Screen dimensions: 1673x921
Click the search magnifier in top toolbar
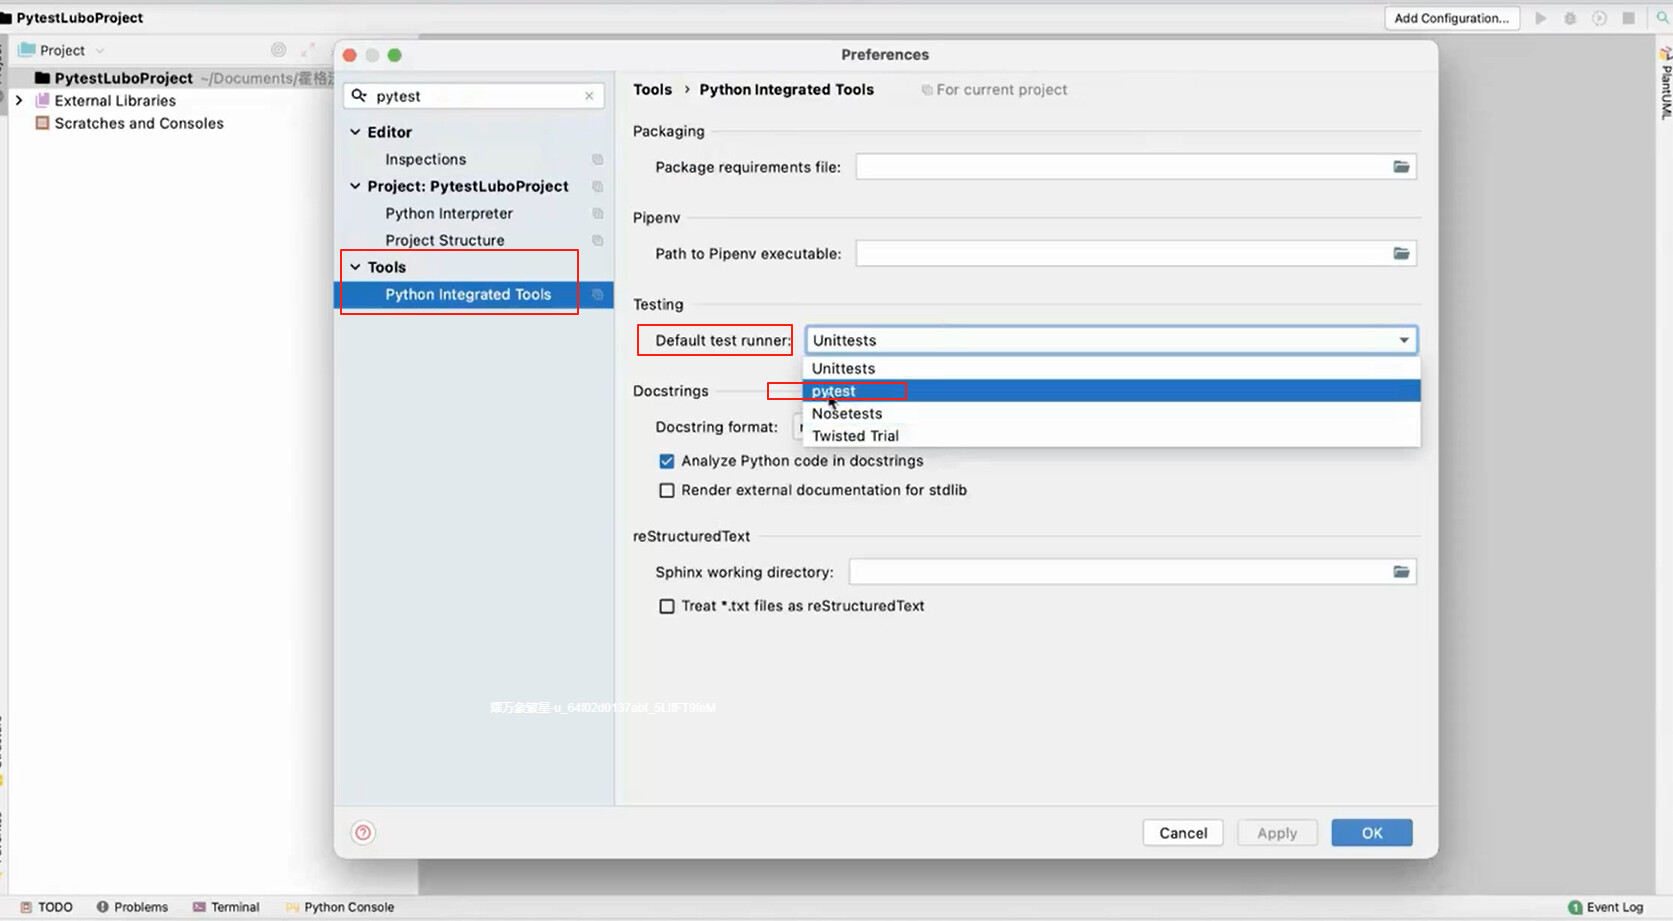(1662, 18)
